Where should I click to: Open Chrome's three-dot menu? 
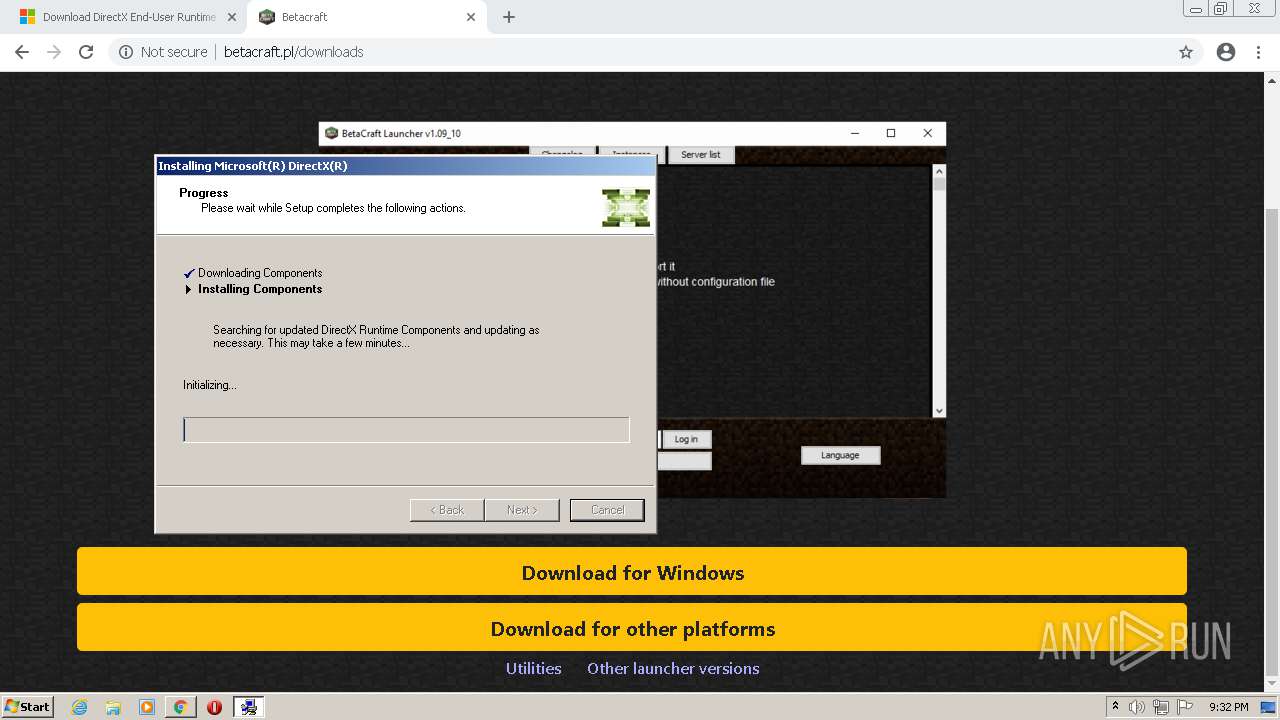pos(1258,52)
